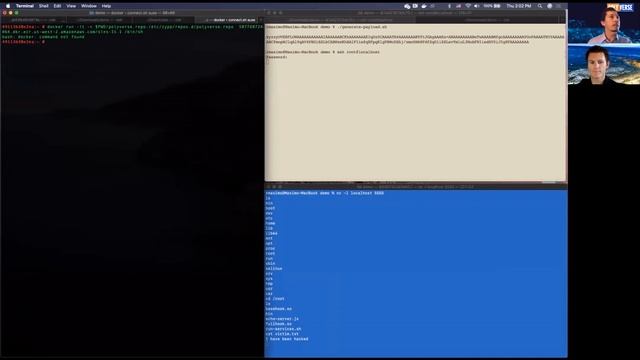Click the 'nc -l localhost' command in blue terminal
The width and height of the screenshot is (640, 360).
[x=325, y=193]
